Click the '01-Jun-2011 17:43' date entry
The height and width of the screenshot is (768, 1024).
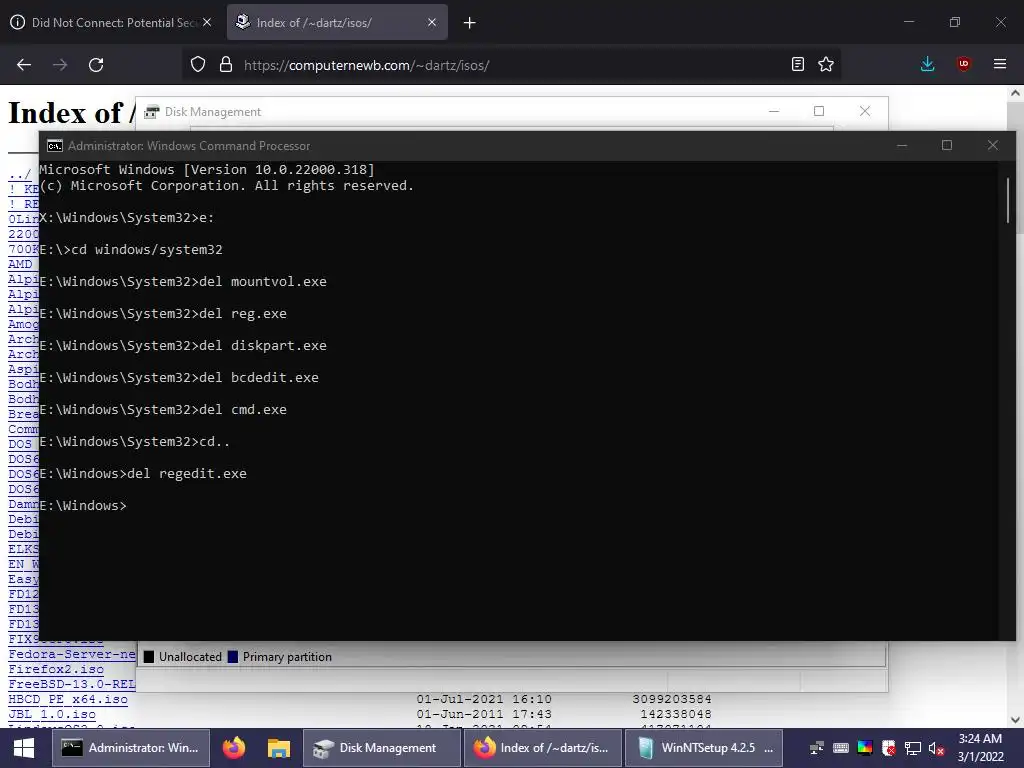point(484,714)
